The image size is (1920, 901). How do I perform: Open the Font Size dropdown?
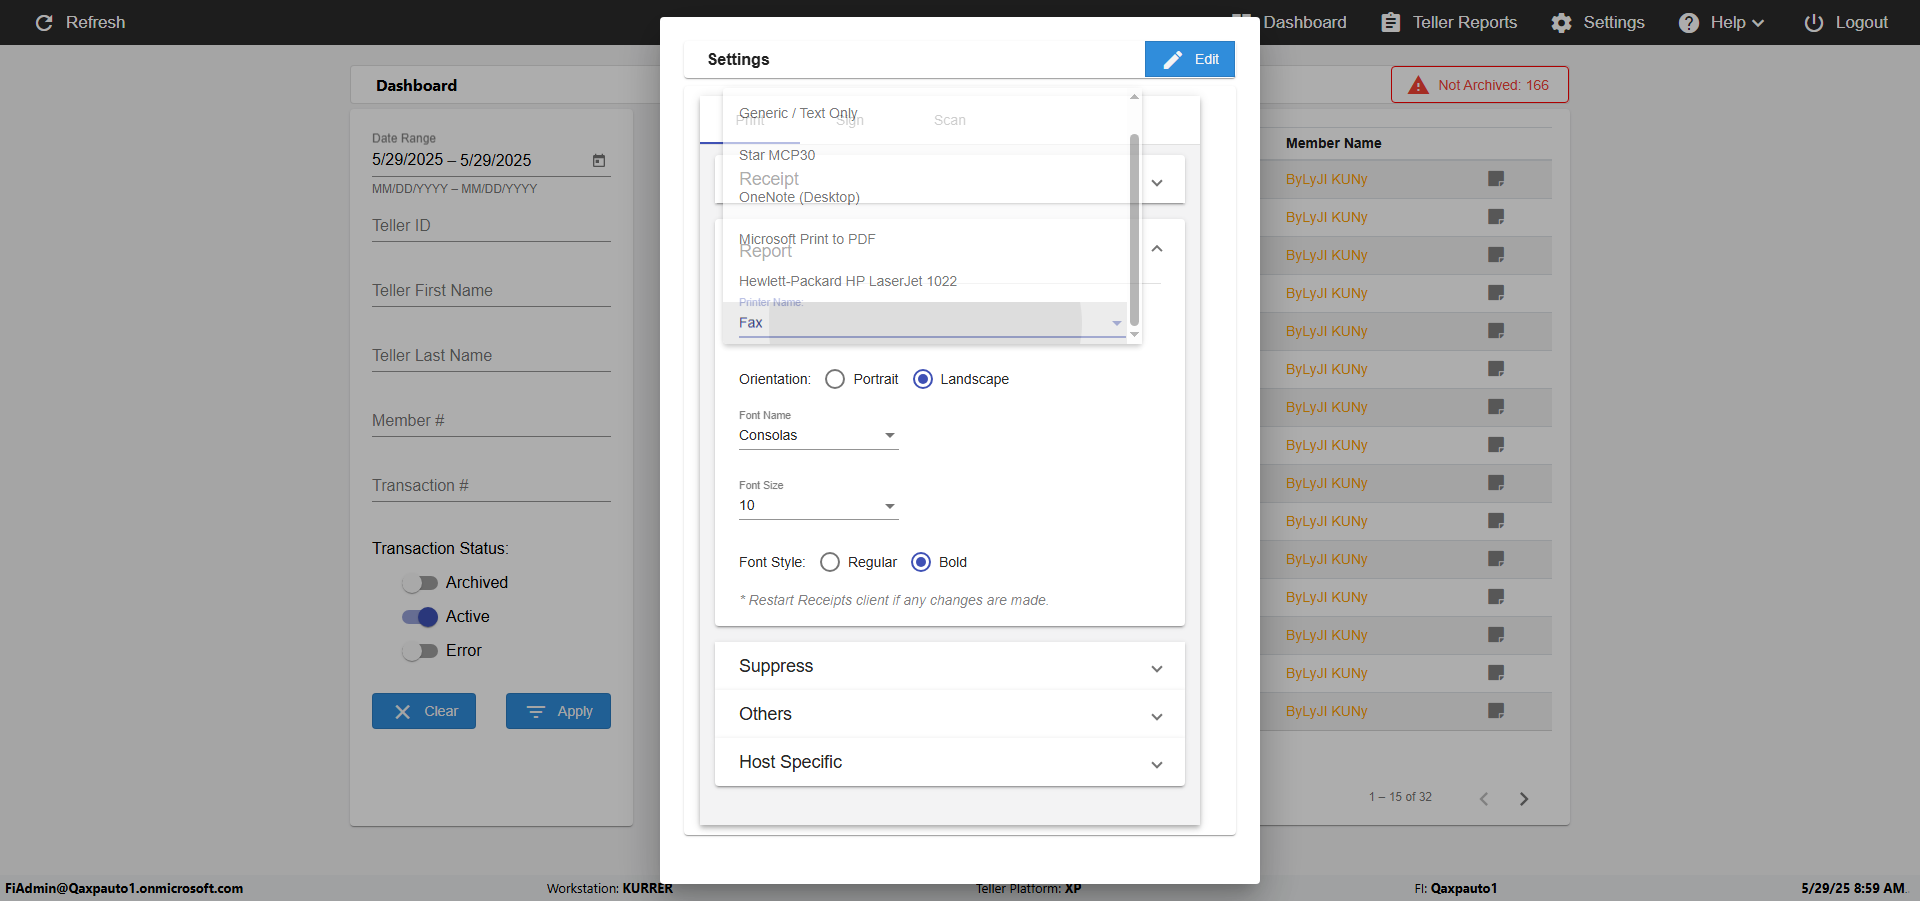coord(818,505)
